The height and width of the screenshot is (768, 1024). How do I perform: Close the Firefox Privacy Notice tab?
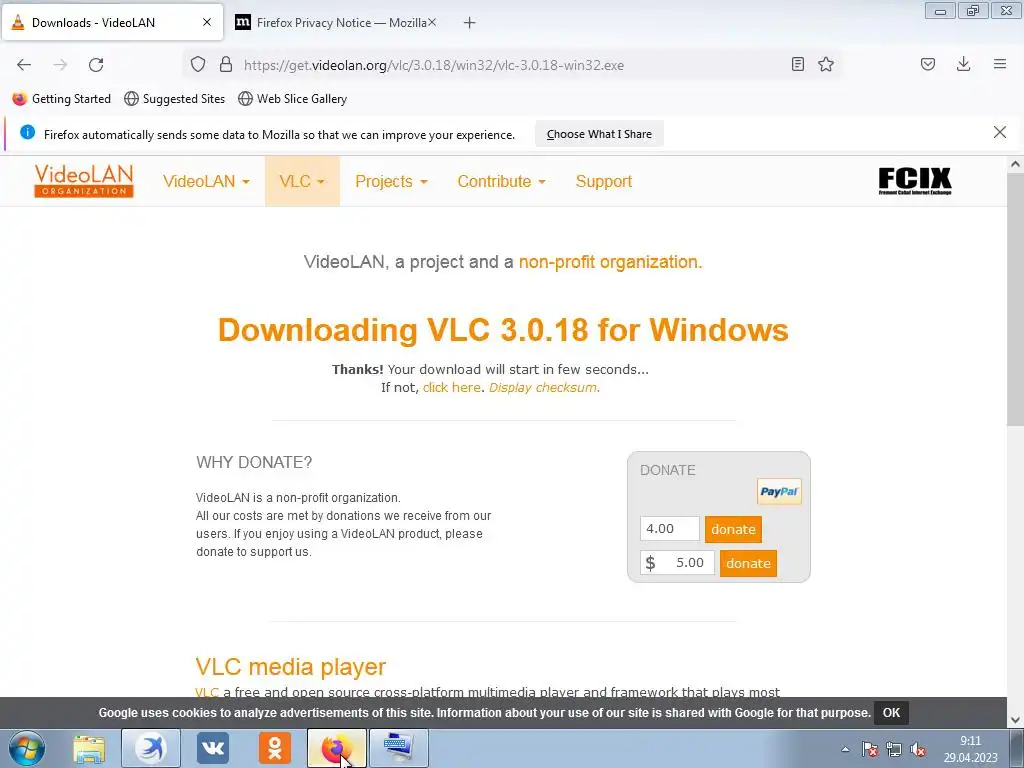(x=432, y=22)
